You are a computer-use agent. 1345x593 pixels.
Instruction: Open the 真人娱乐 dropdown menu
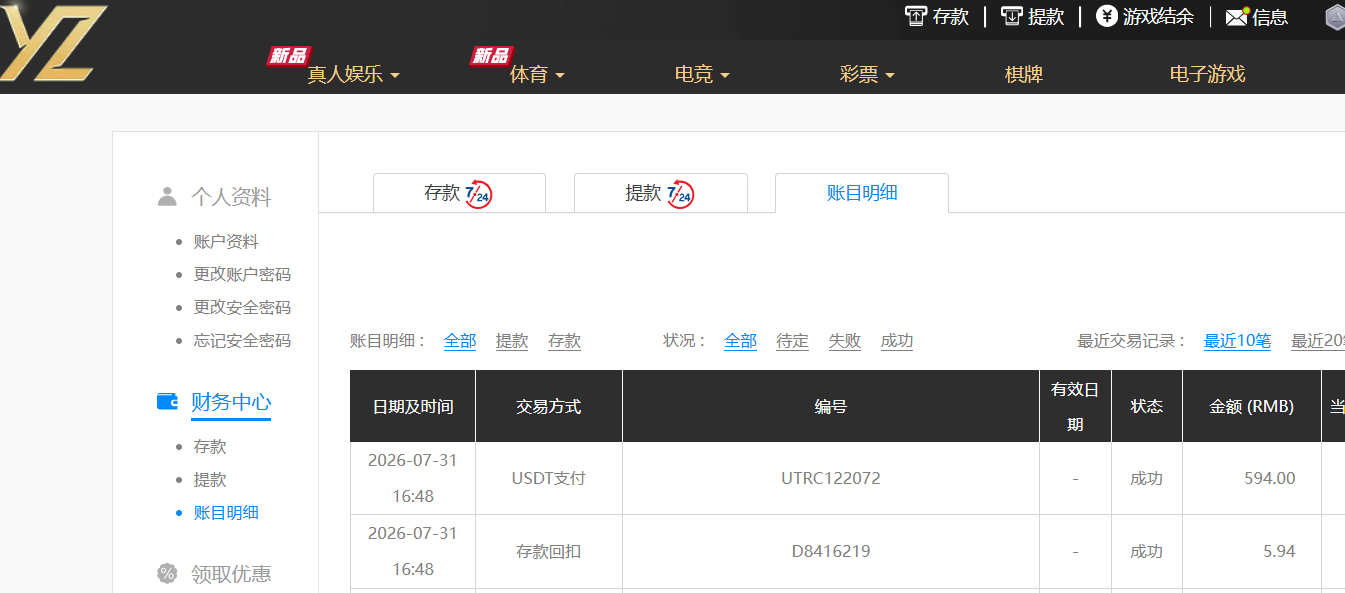coord(353,74)
